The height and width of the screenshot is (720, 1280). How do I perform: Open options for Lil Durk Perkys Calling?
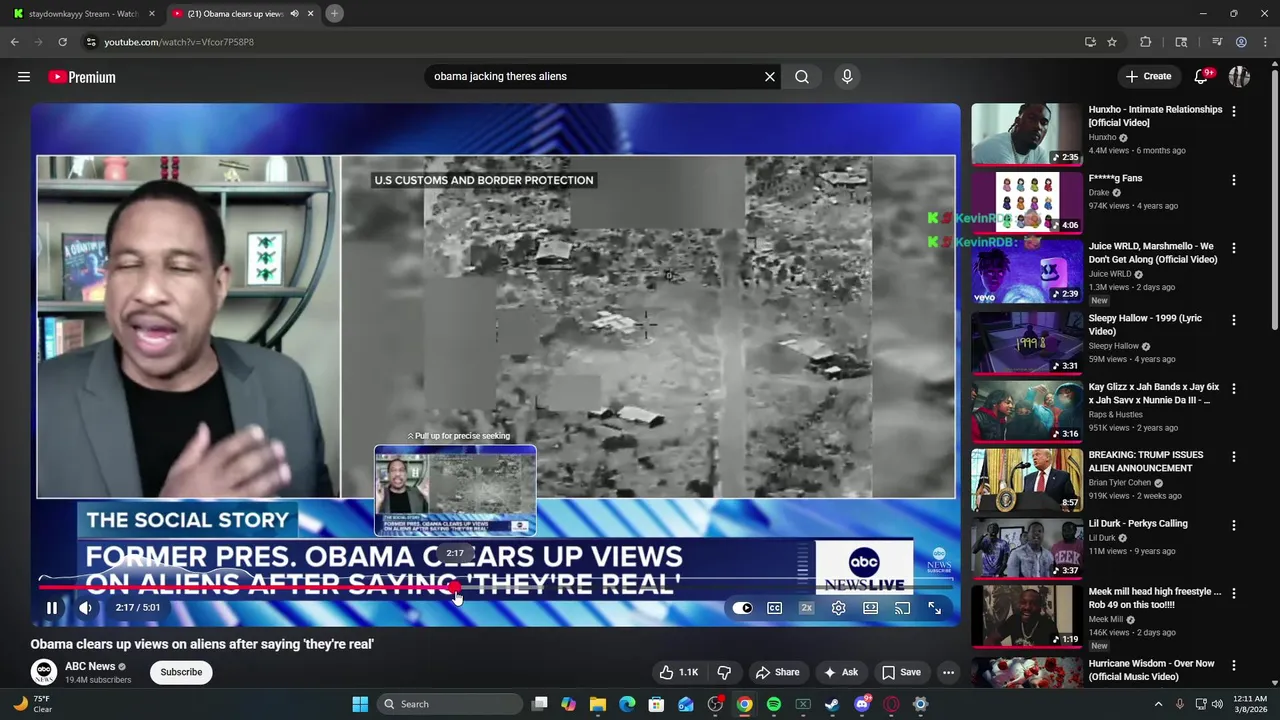[1234, 525]
